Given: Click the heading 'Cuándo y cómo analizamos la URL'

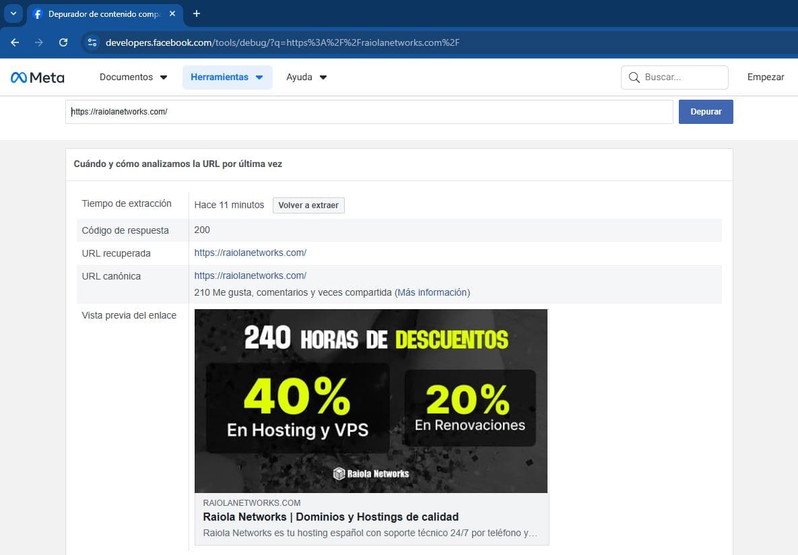Looking at the screenshot, I should [x=178, y=164].
